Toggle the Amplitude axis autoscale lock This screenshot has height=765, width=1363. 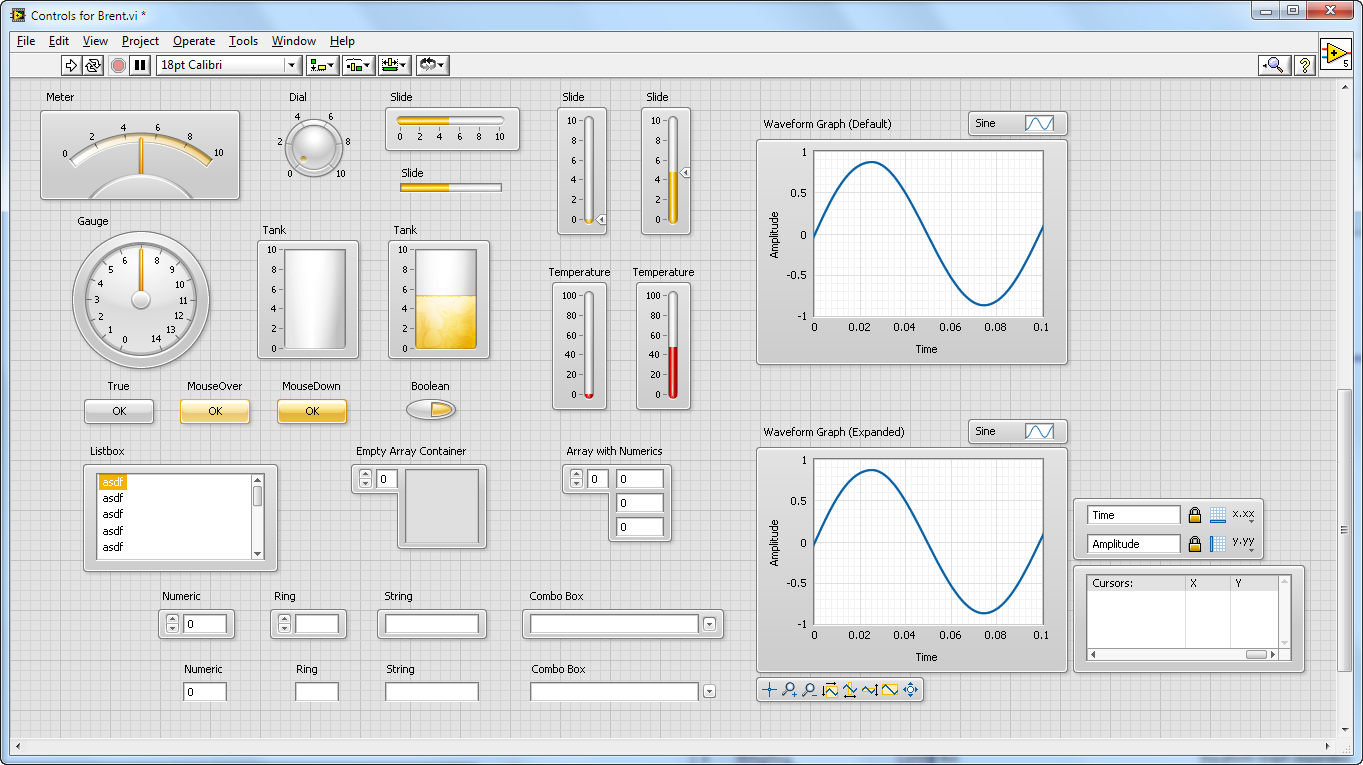tap(1194, 544)
